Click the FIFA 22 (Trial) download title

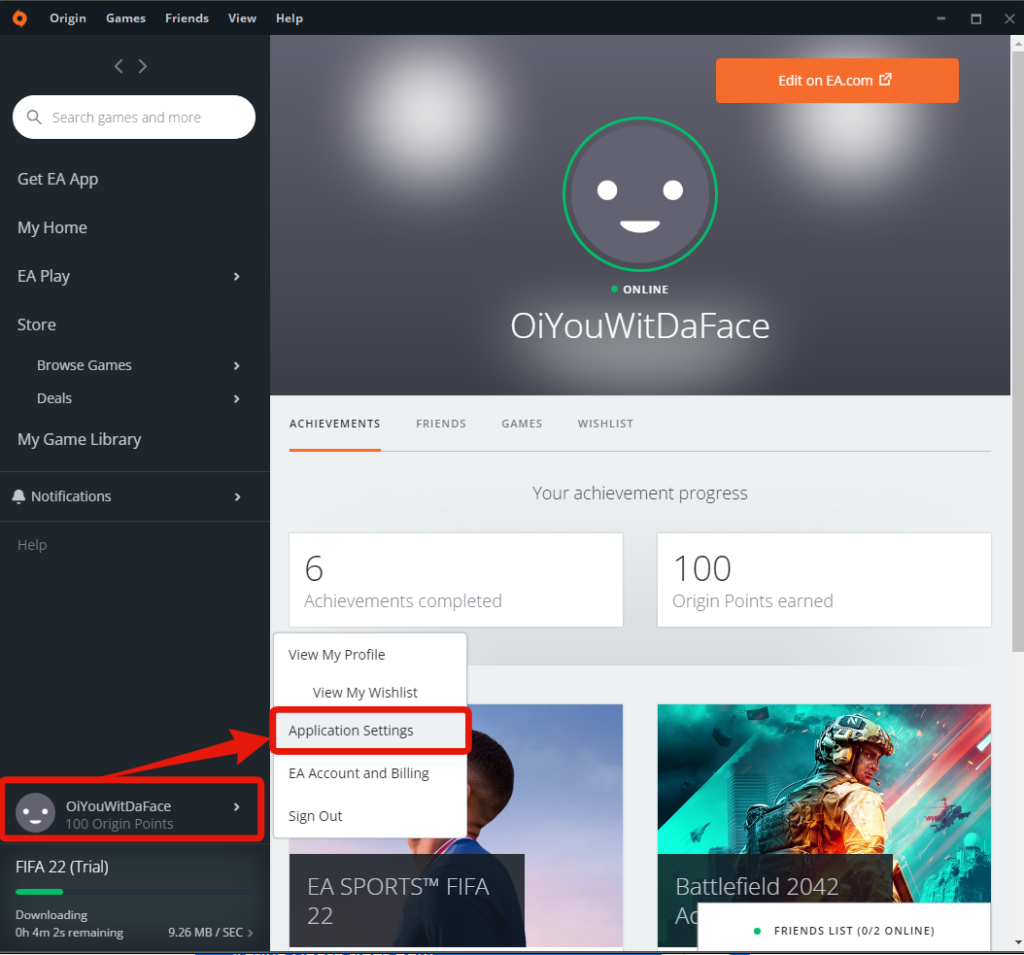62,867
